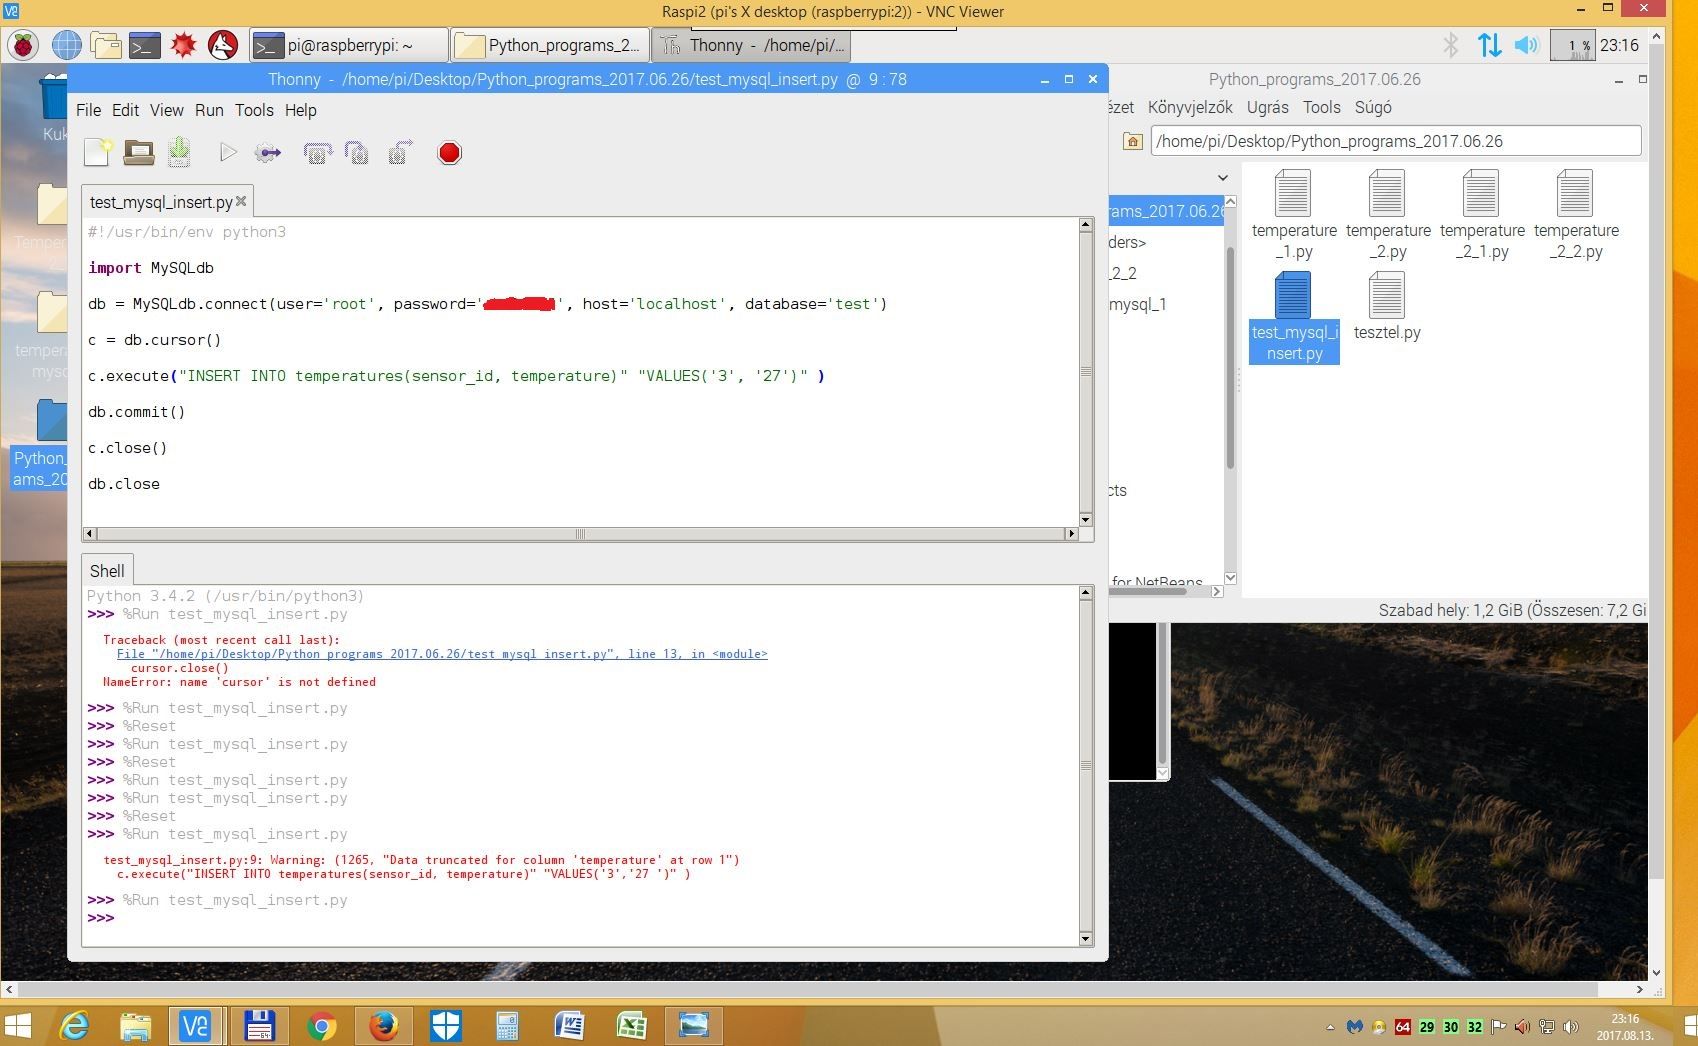1698x1046 pixels.
Task: Select the temperature_2_1.py file icon
Action: (1481, 214)
